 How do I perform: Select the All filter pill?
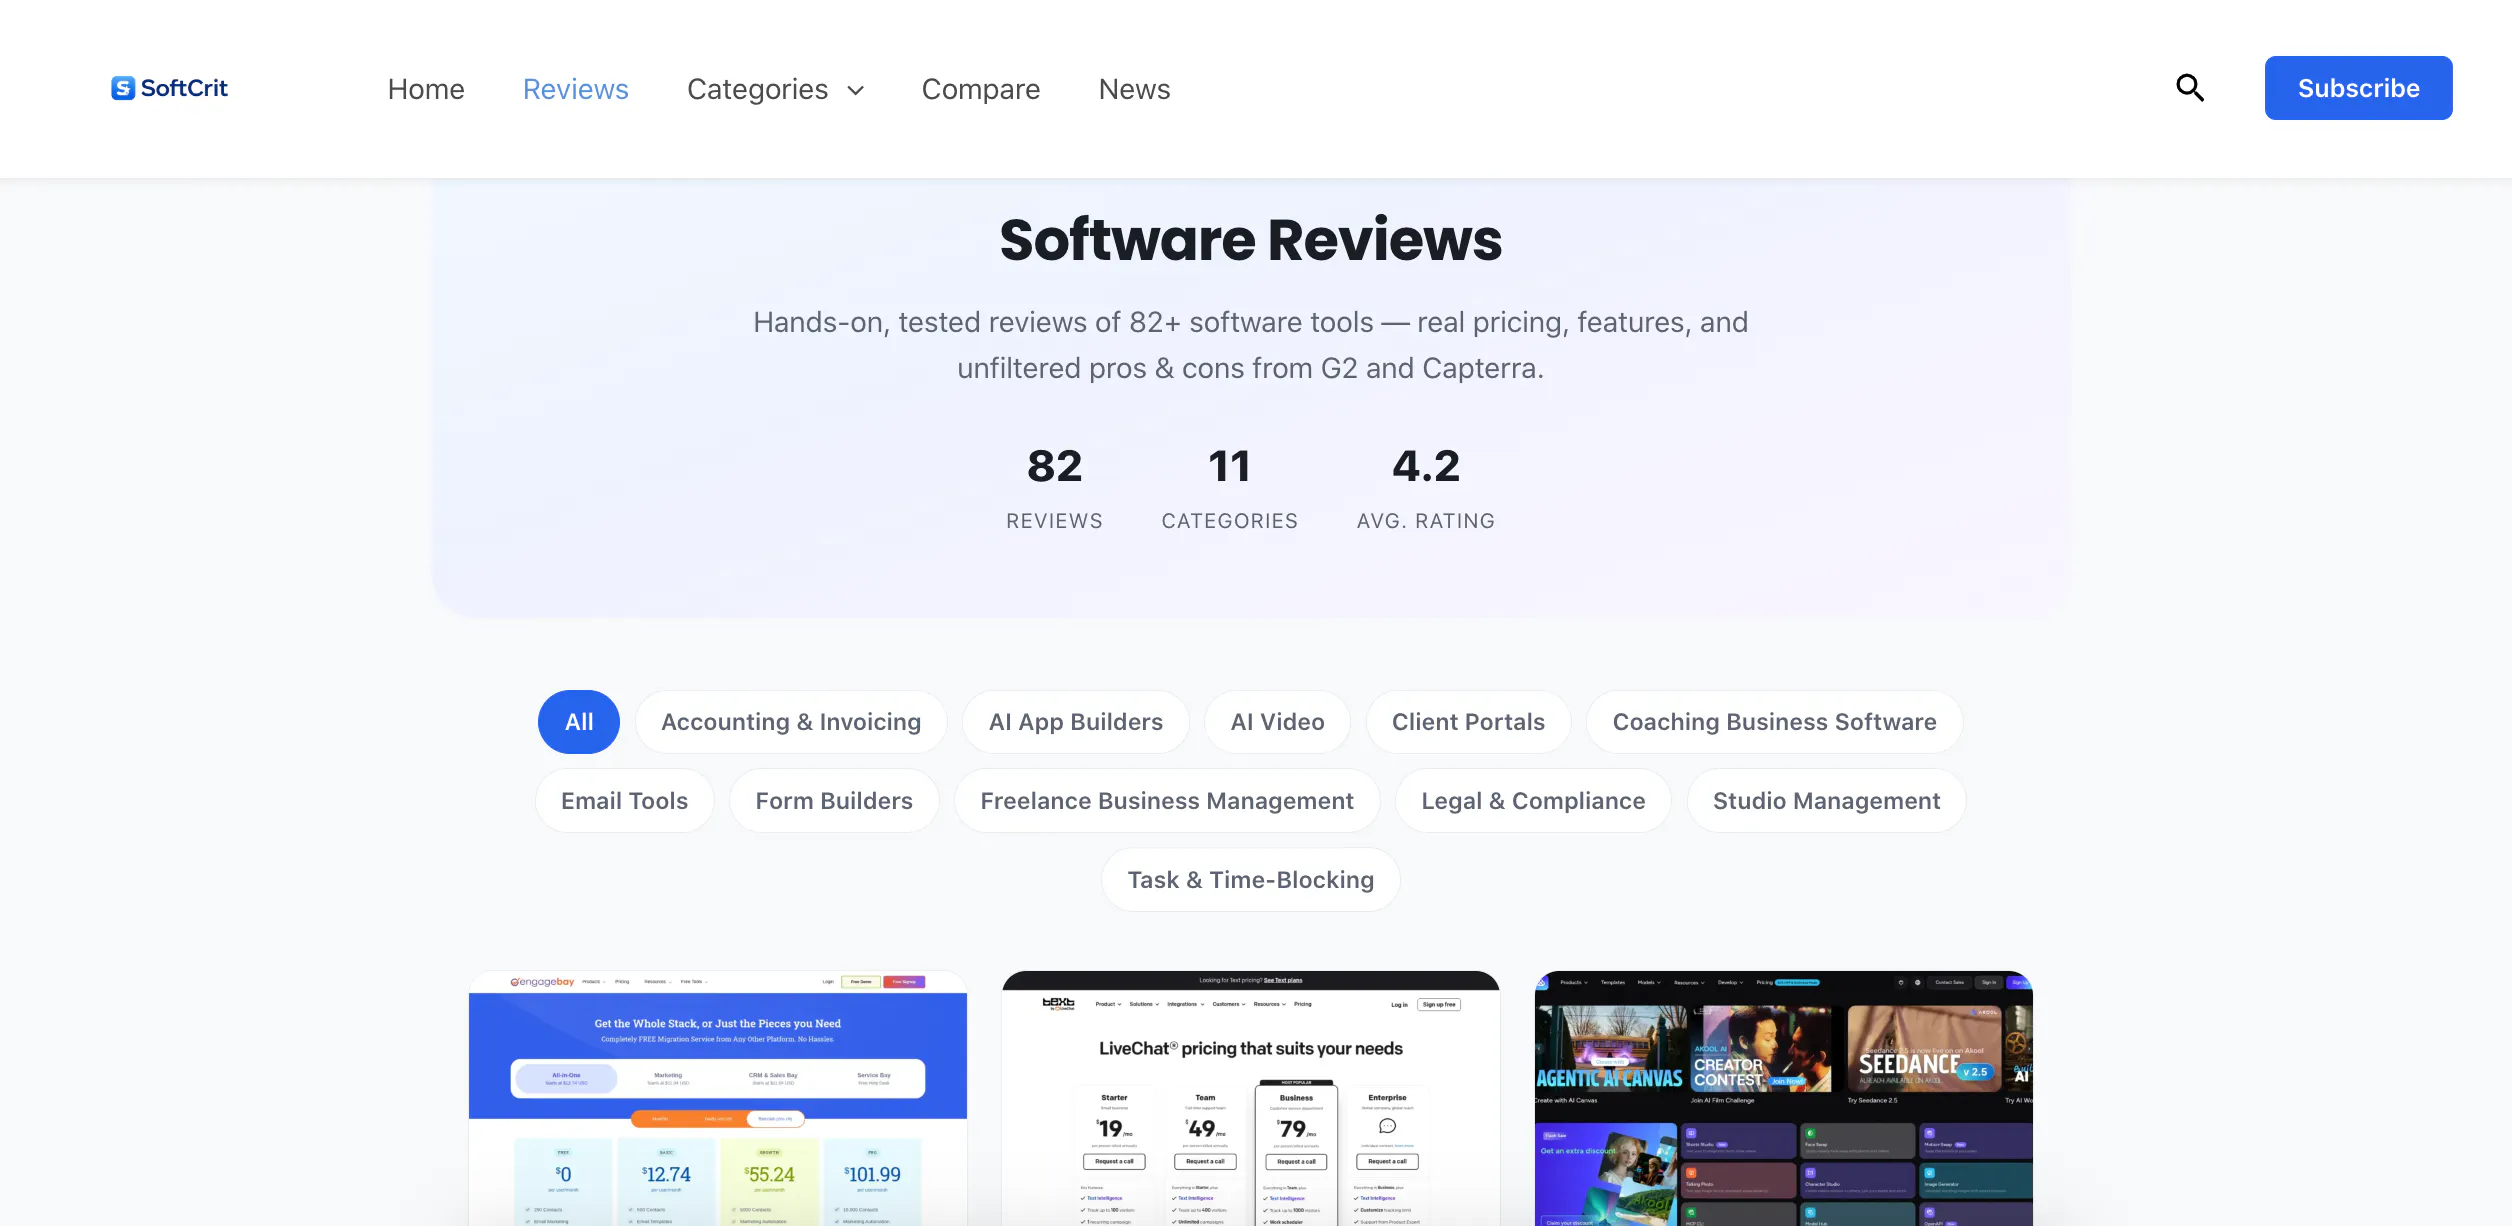coord(579,722)
